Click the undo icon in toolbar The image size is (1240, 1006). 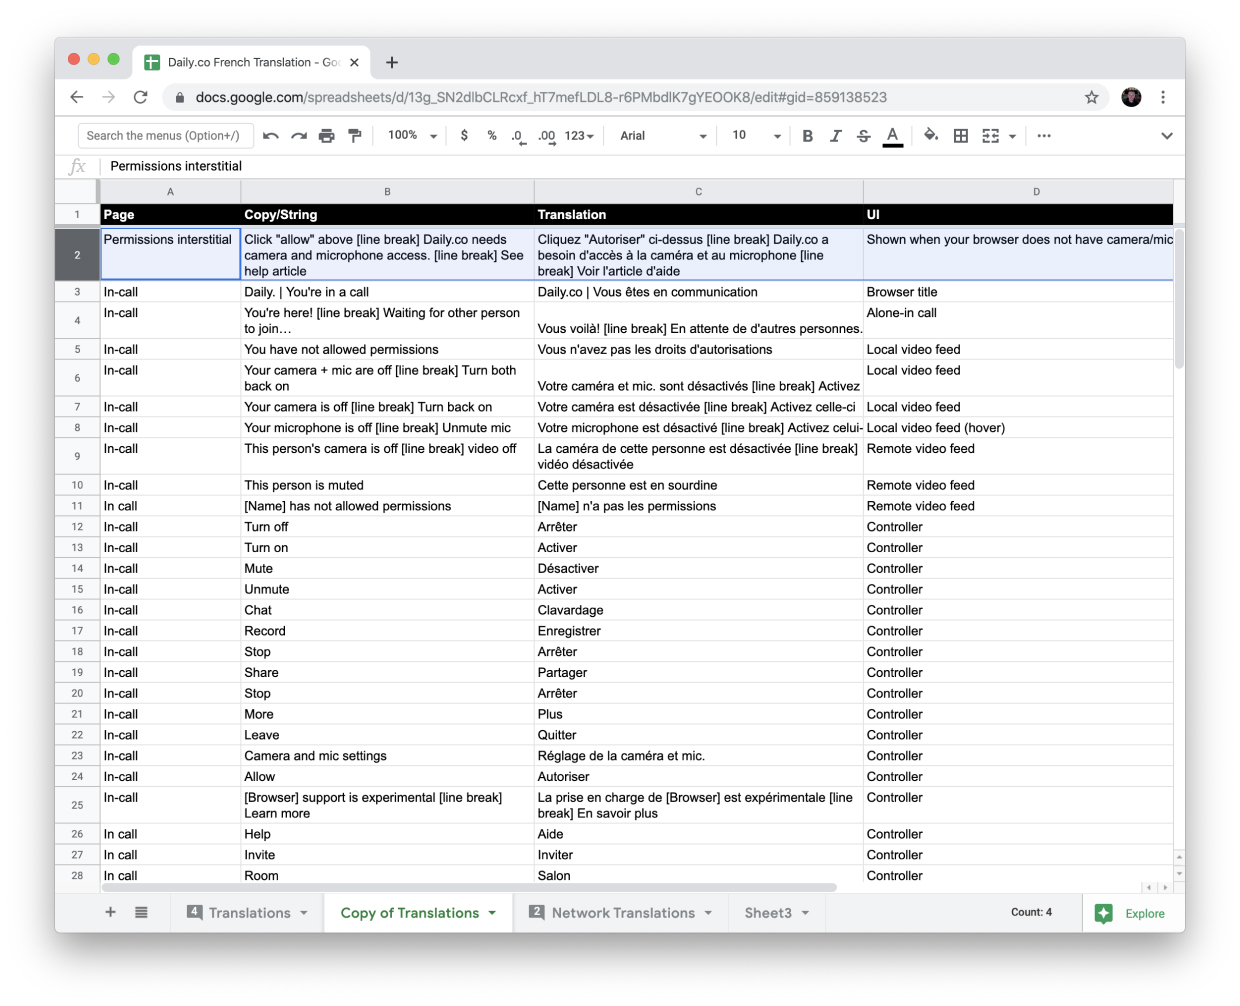(x=271, y=136)
